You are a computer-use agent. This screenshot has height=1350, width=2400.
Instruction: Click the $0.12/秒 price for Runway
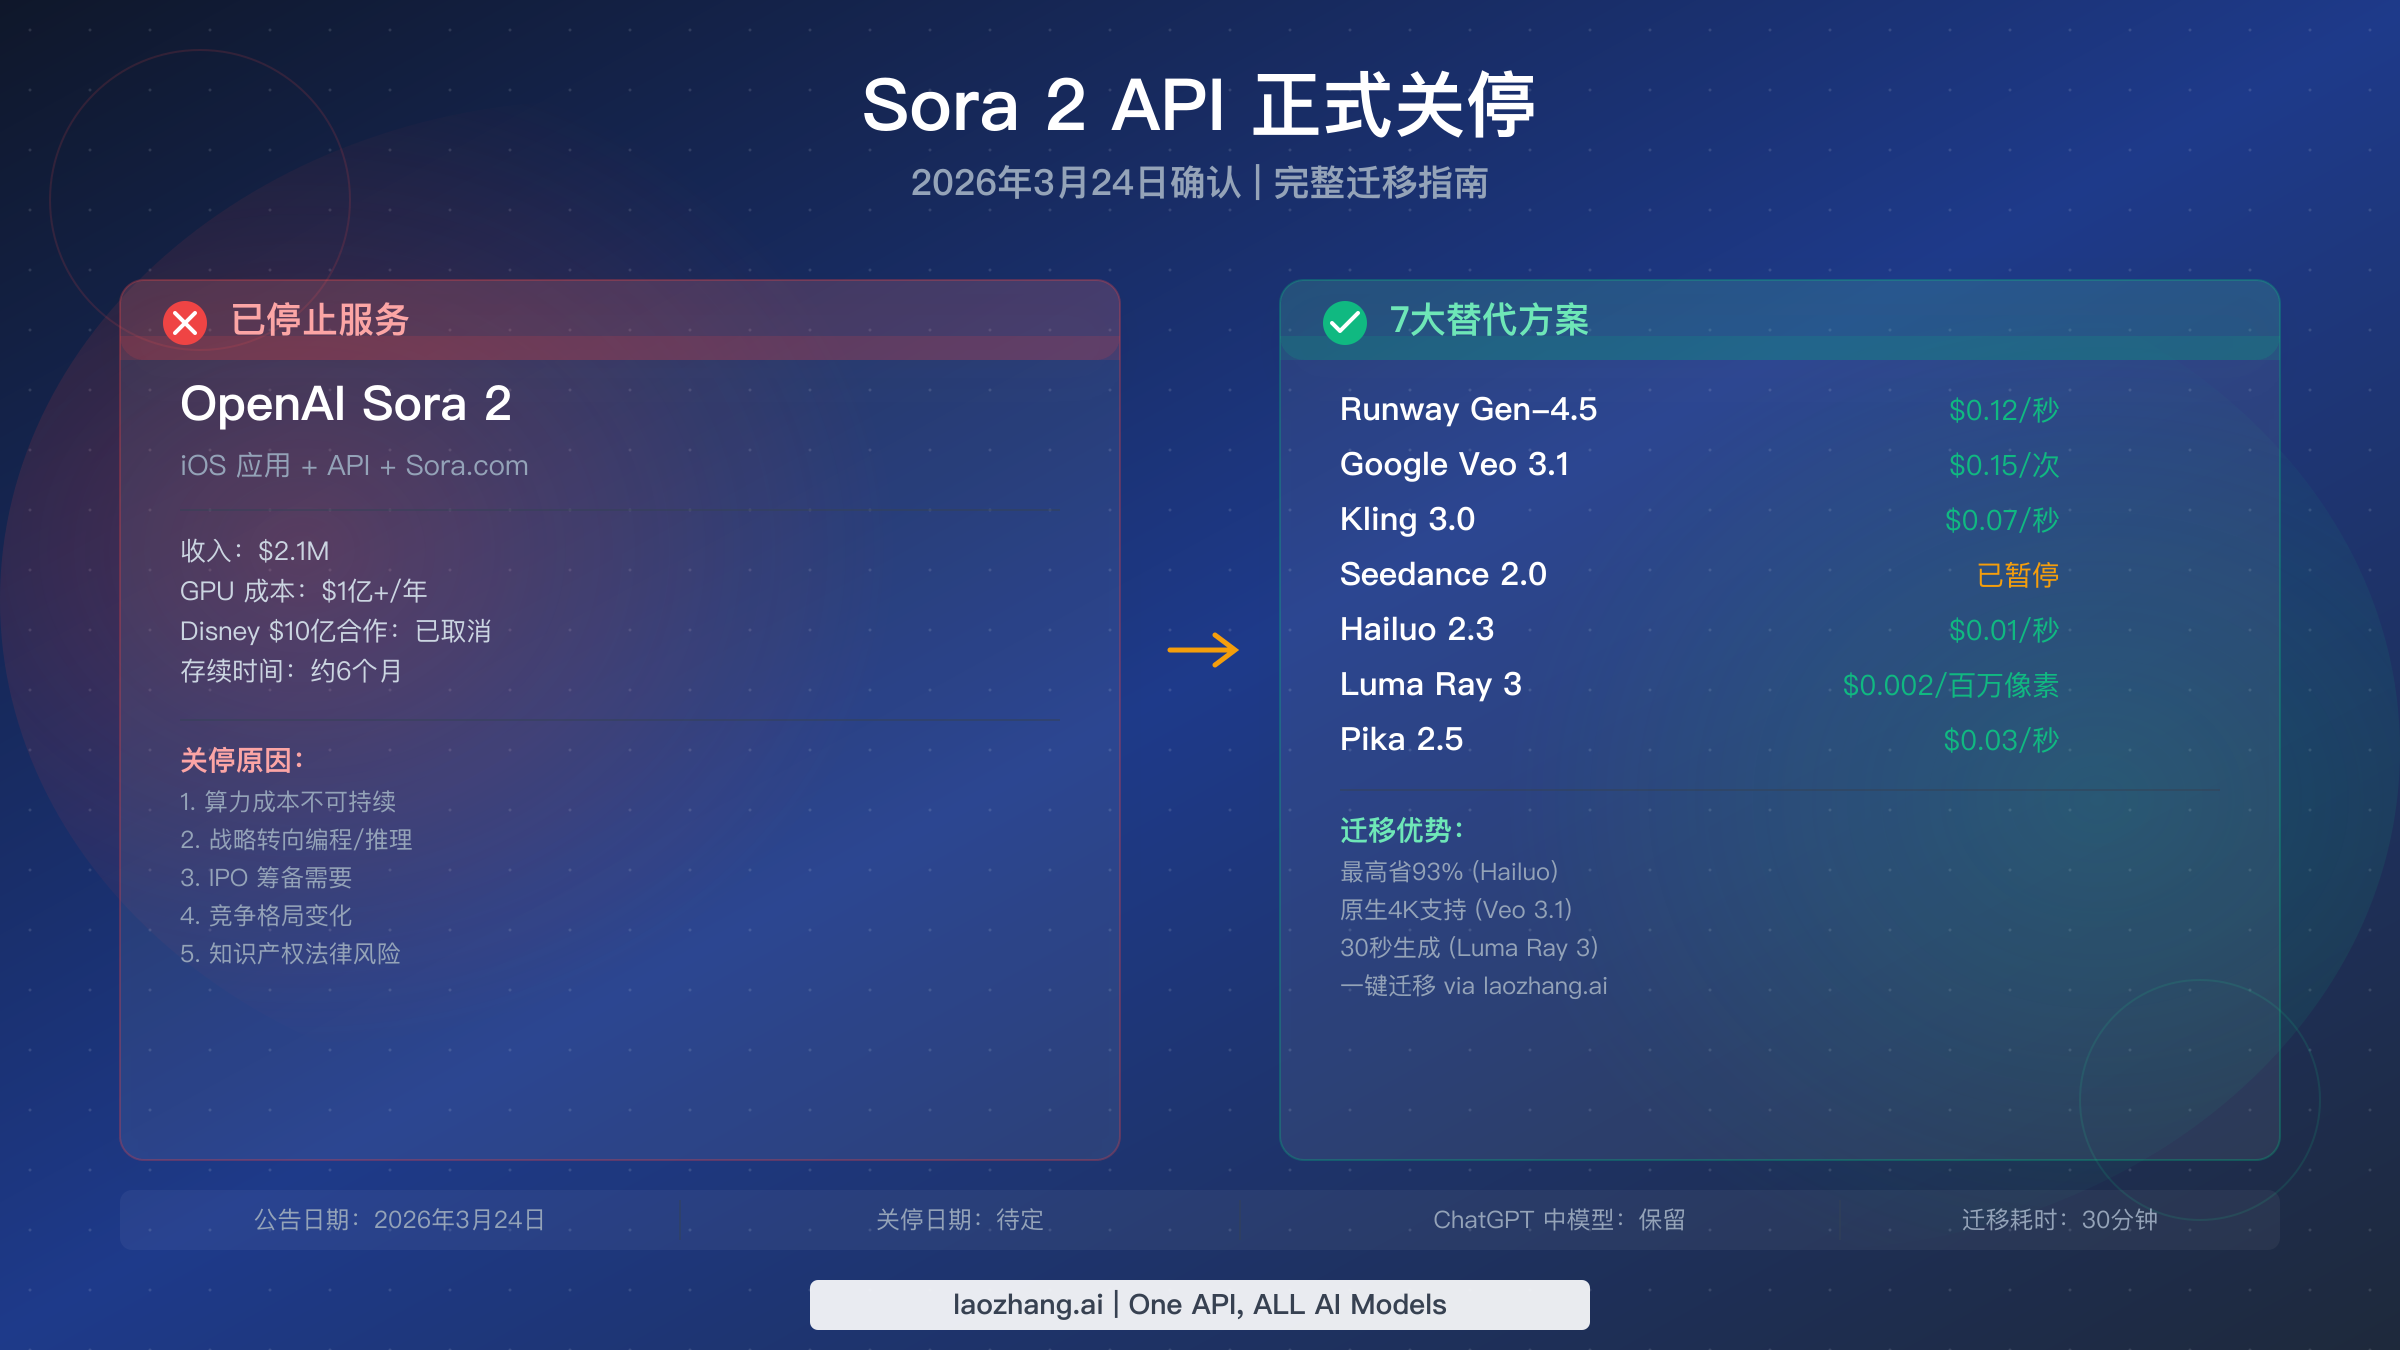pyautogui.click(x=2003, y=410)
